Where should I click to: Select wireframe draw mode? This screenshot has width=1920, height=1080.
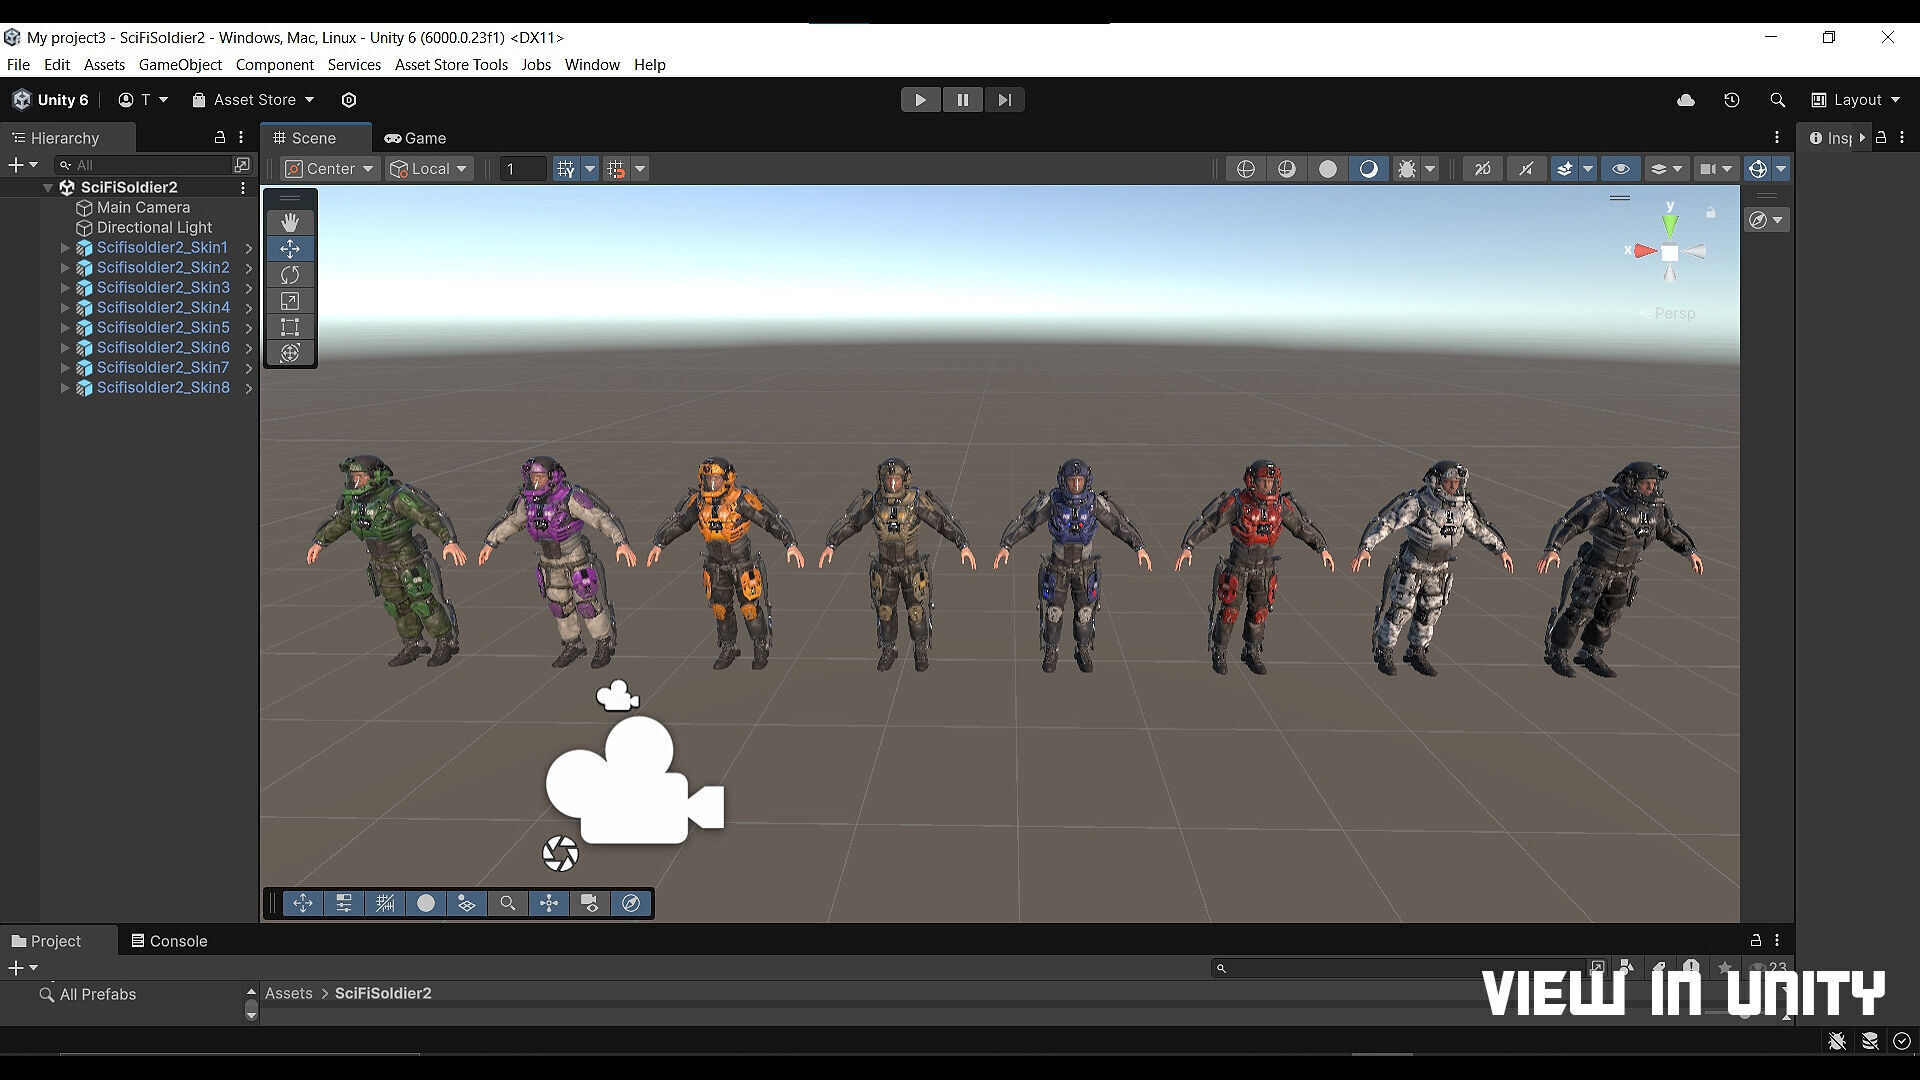pyautogui.click(x=1246, y=169)
